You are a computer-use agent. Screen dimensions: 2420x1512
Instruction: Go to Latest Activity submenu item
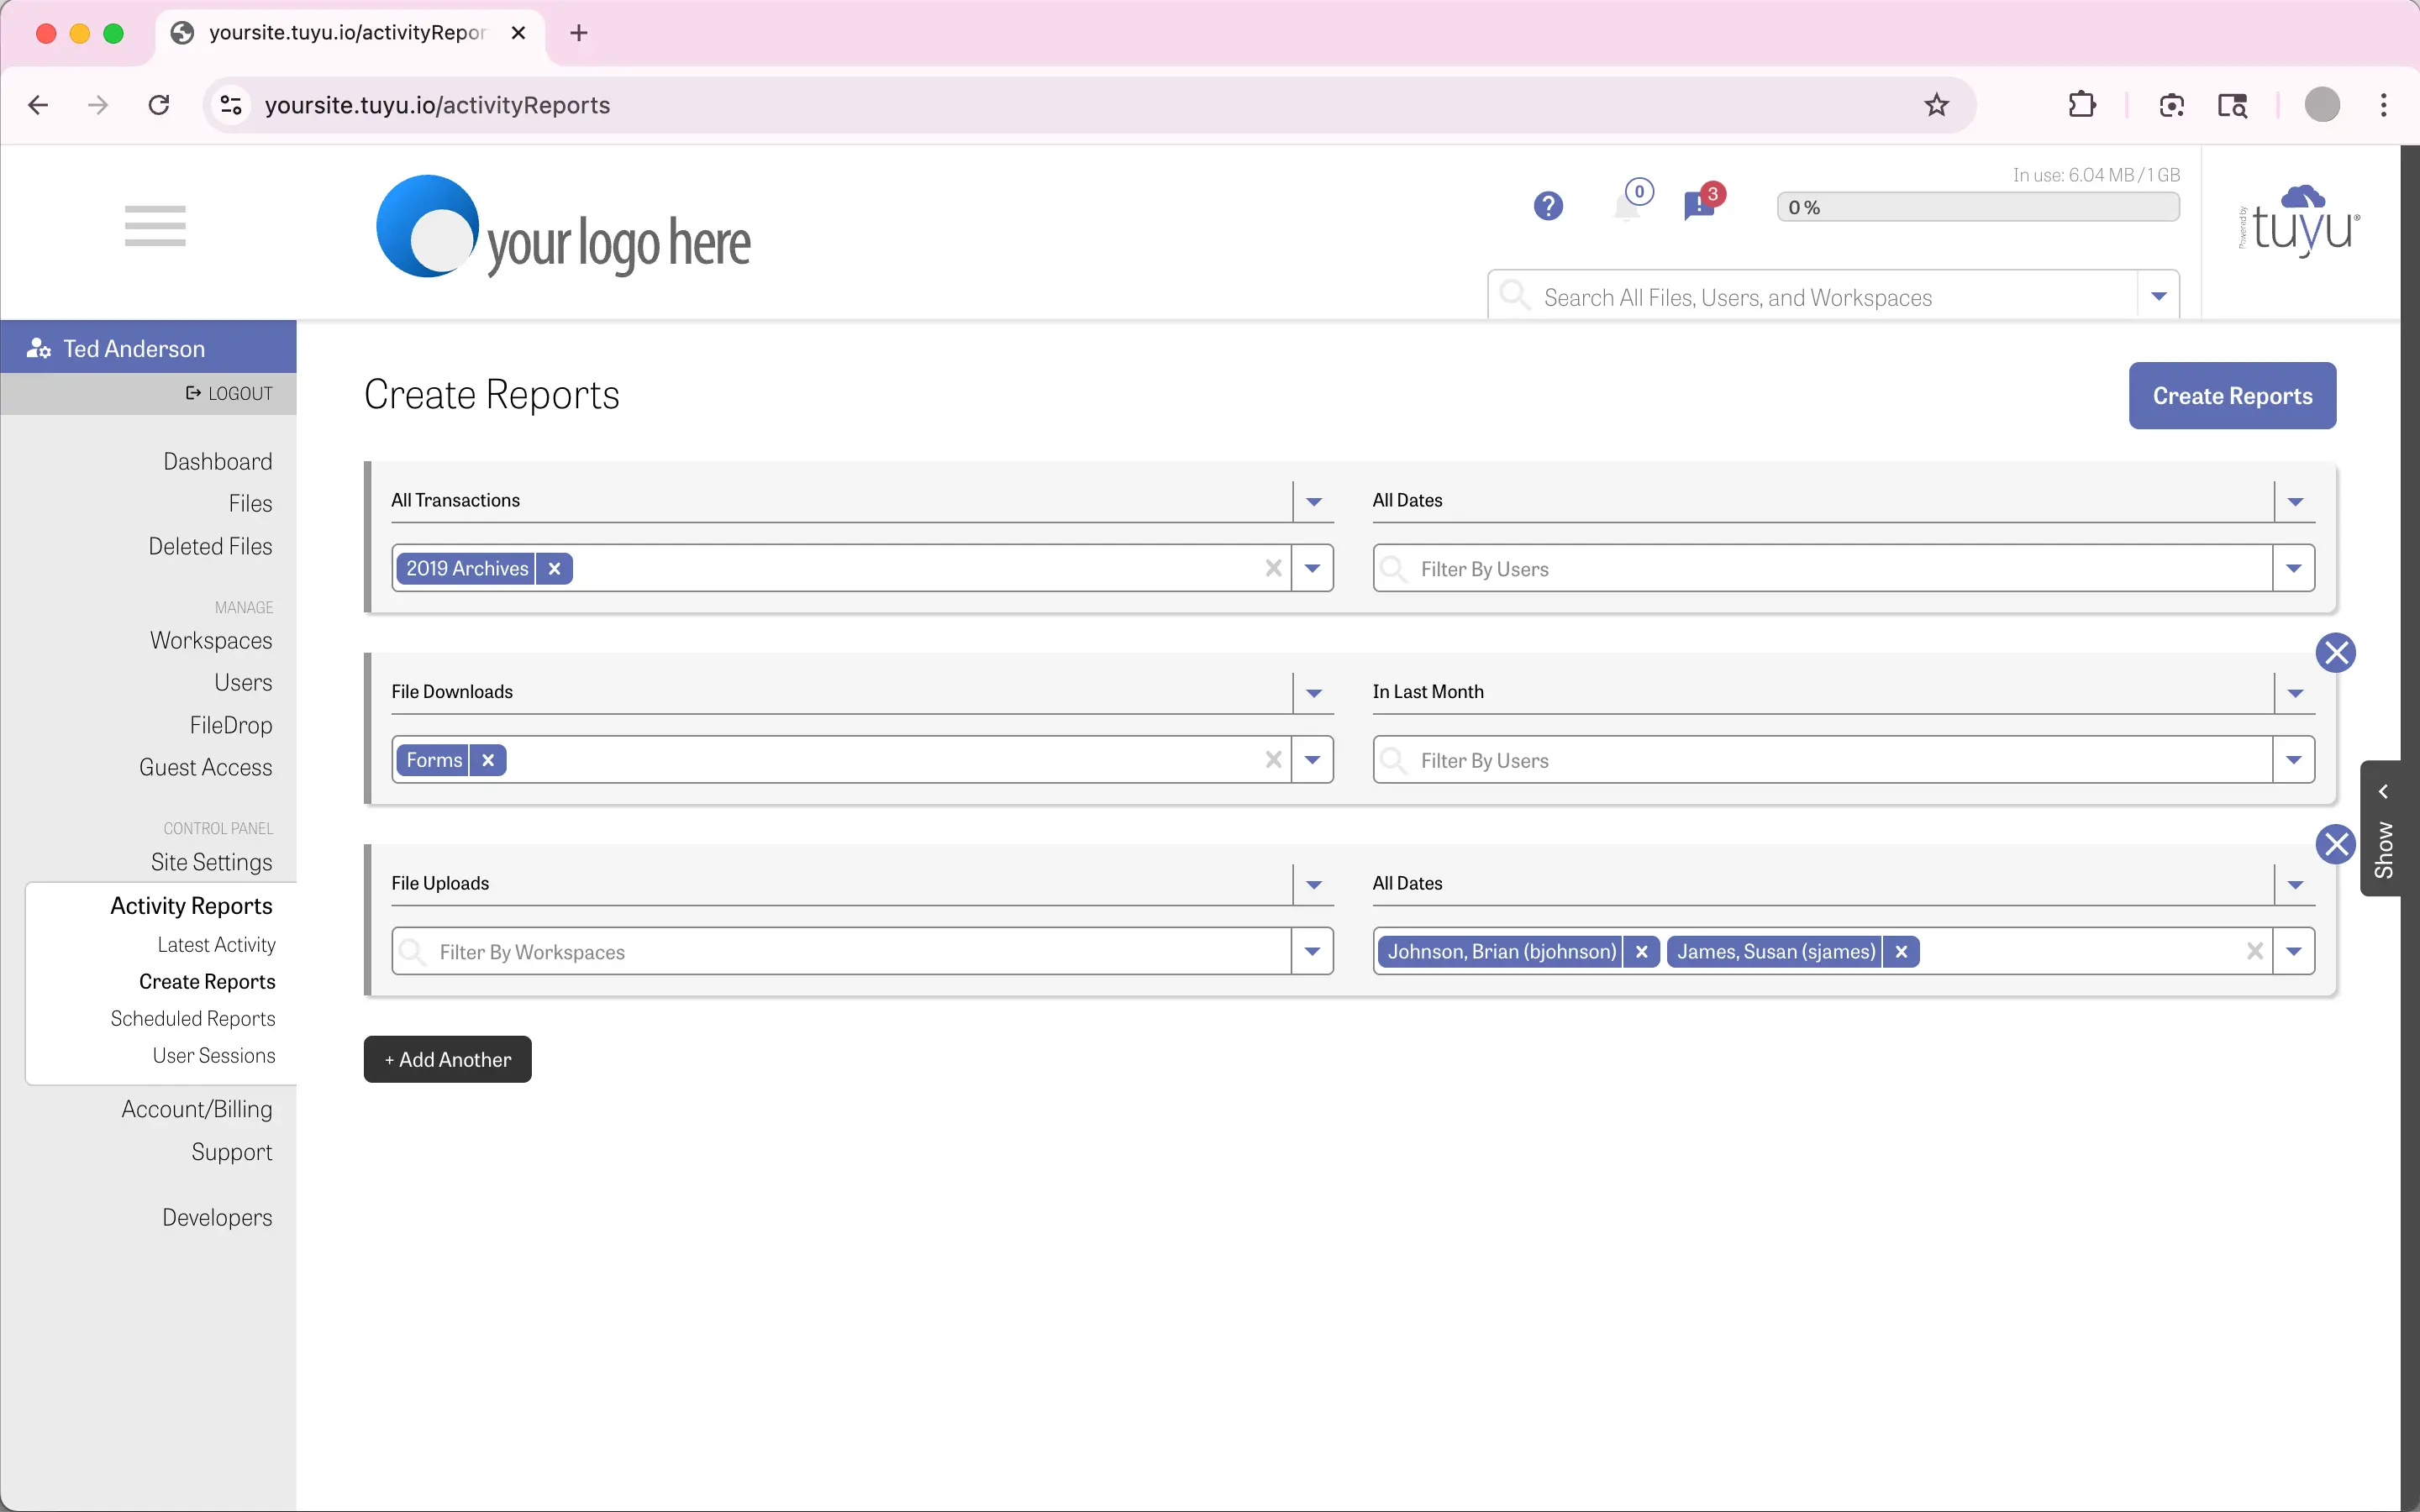(216, 945)
